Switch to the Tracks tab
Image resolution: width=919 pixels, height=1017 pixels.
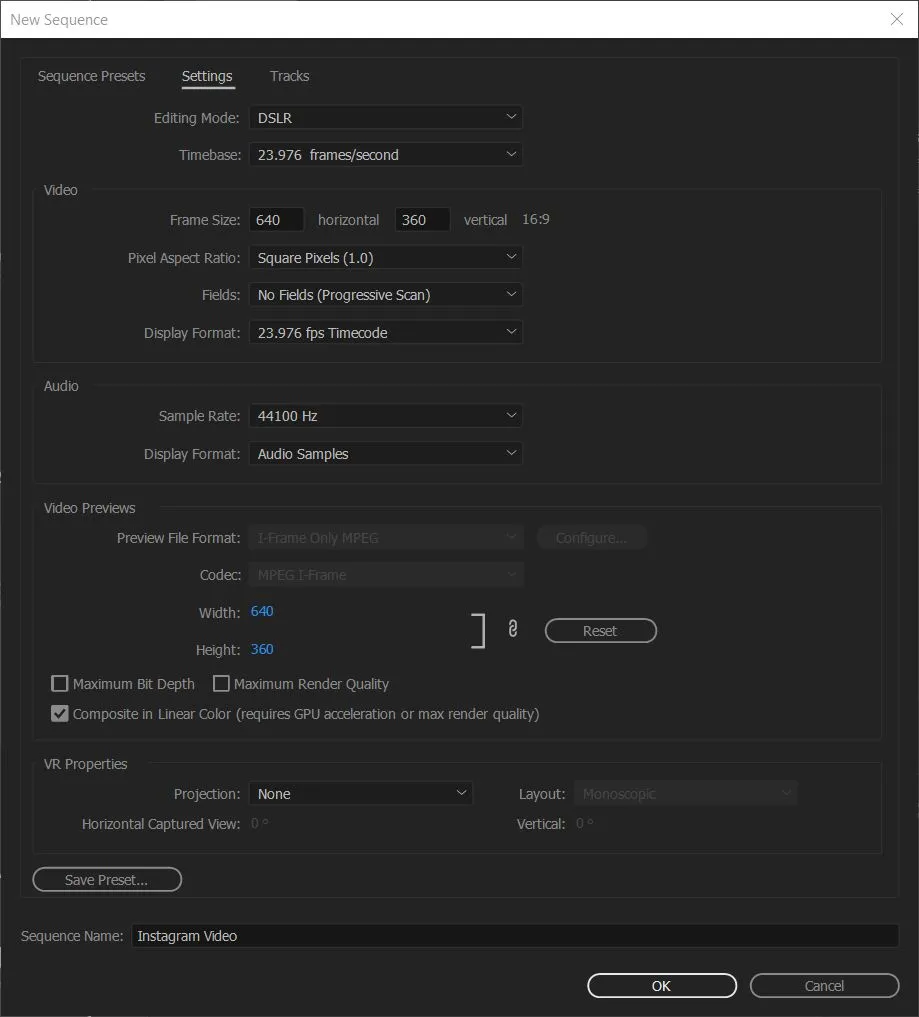point(289,76)
